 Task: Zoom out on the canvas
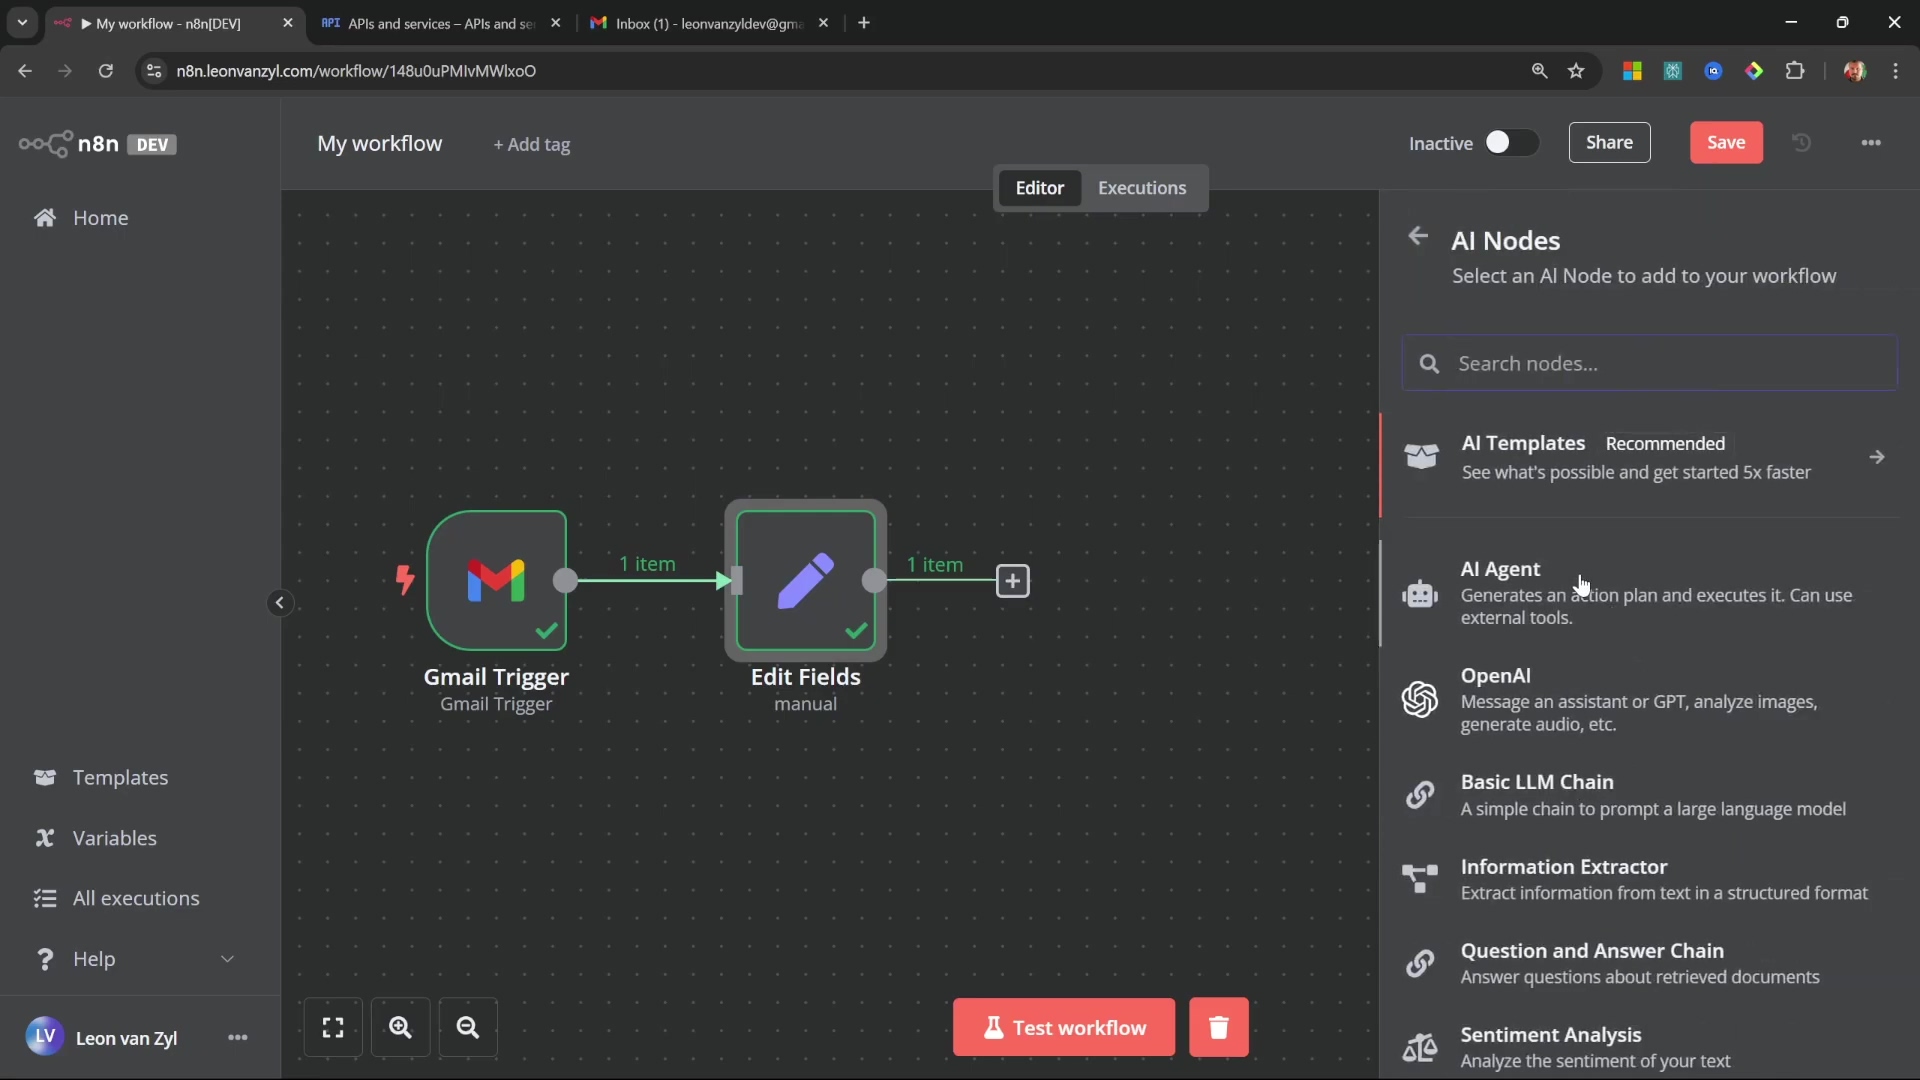pyautogui.click(x=467, y=1027)
